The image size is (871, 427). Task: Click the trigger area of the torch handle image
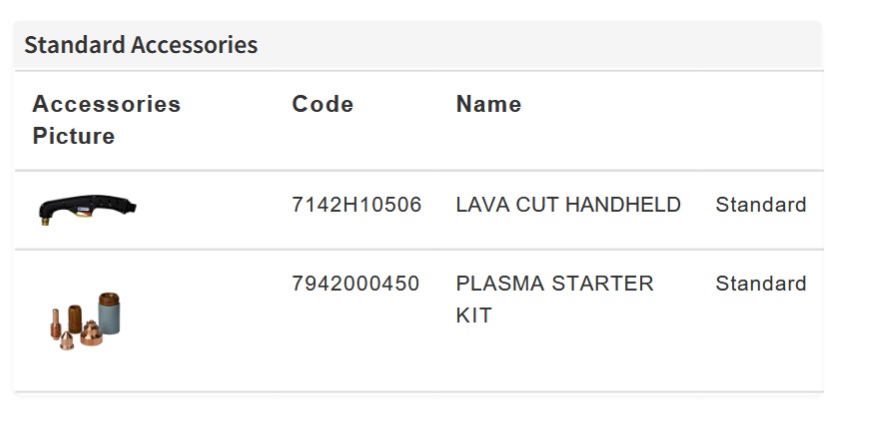point(80,211)
